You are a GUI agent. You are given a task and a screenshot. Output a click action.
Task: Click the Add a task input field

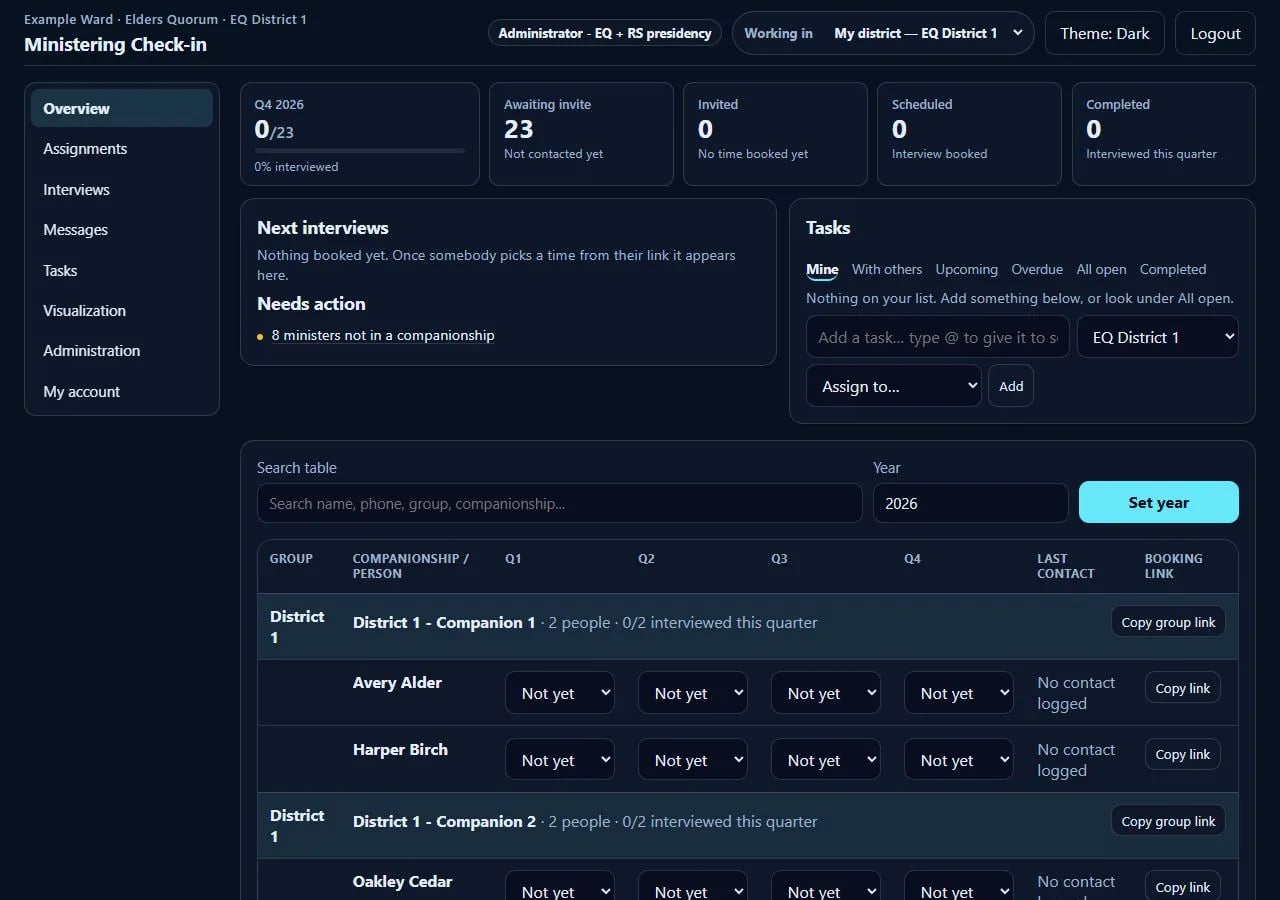pyautogui.click(x=938, y=337)
